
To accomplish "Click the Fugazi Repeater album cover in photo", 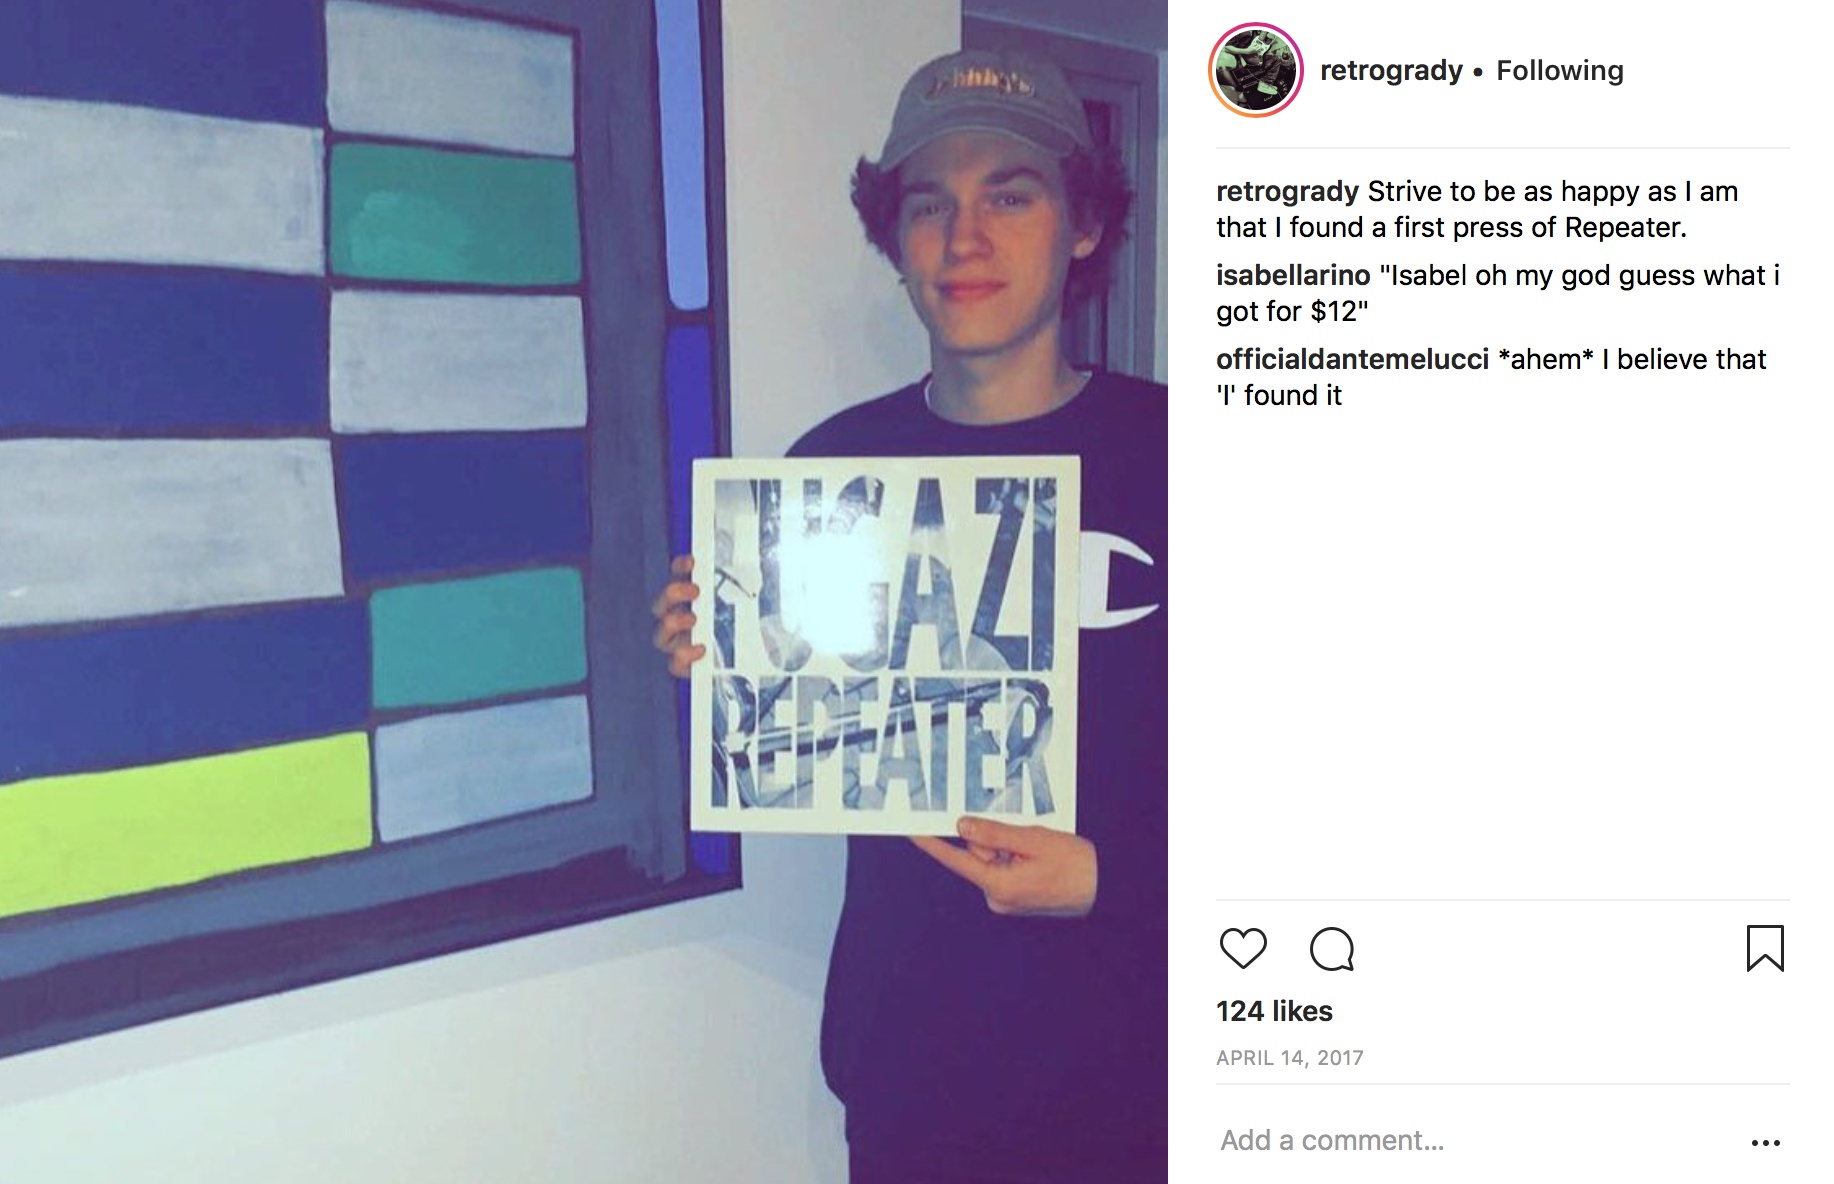I will 885,645.
